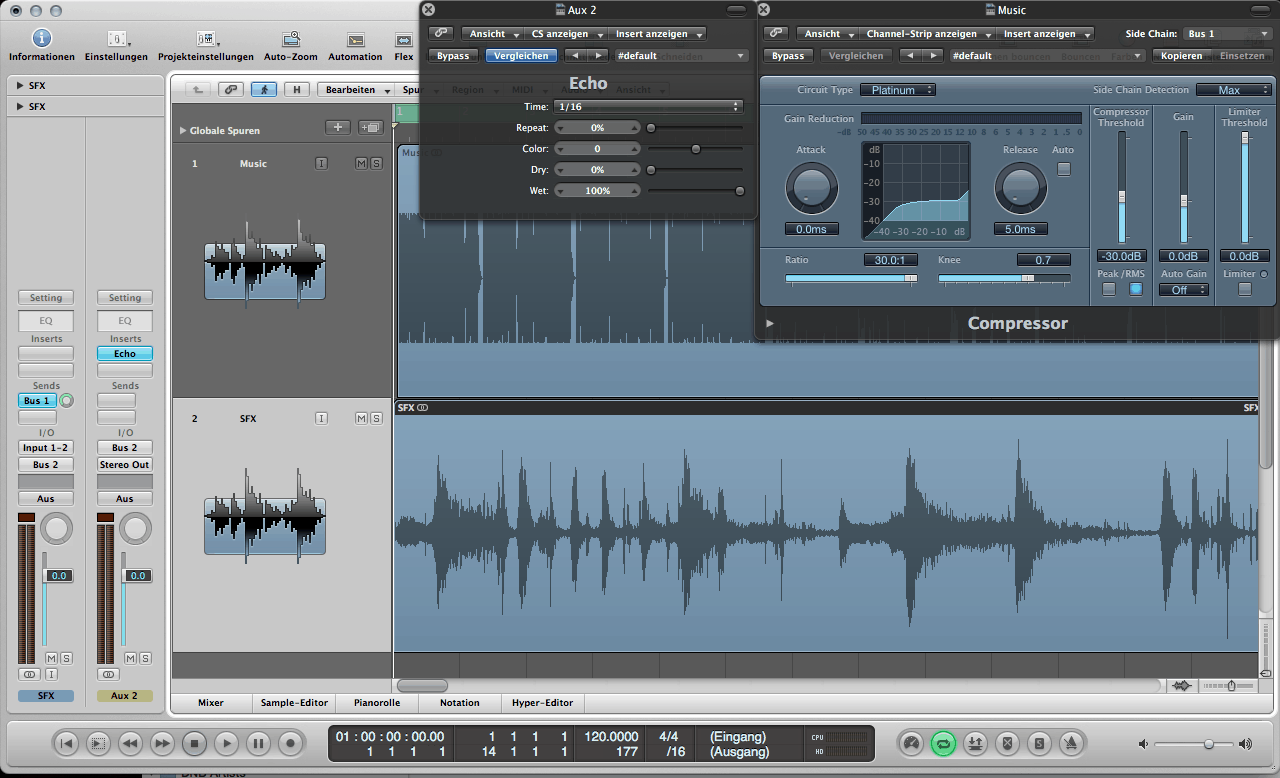Solo the SFX track
This screenshot has width=1280, height=778.
point(376,418)
